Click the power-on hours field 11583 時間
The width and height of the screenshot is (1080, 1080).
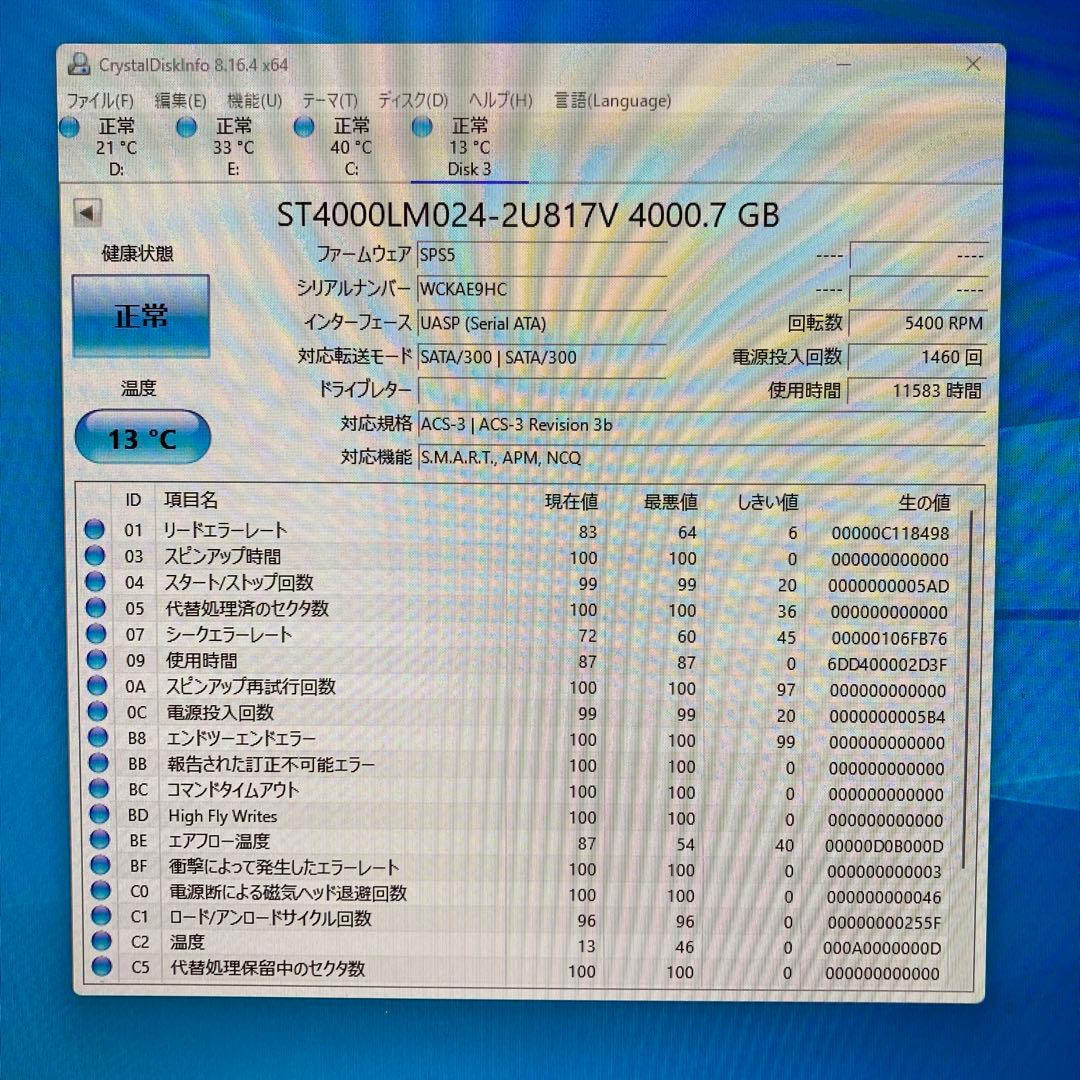click(x=918, y=391)
